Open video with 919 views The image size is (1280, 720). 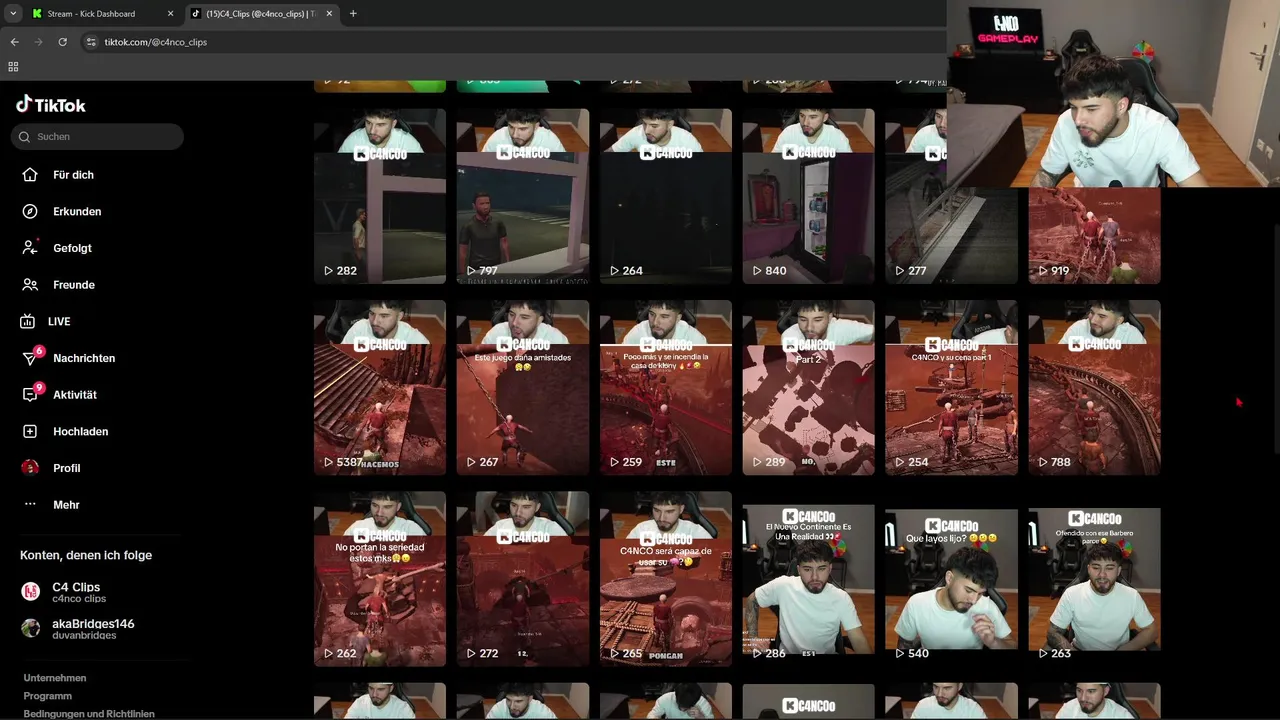[x=1095, y=236]
